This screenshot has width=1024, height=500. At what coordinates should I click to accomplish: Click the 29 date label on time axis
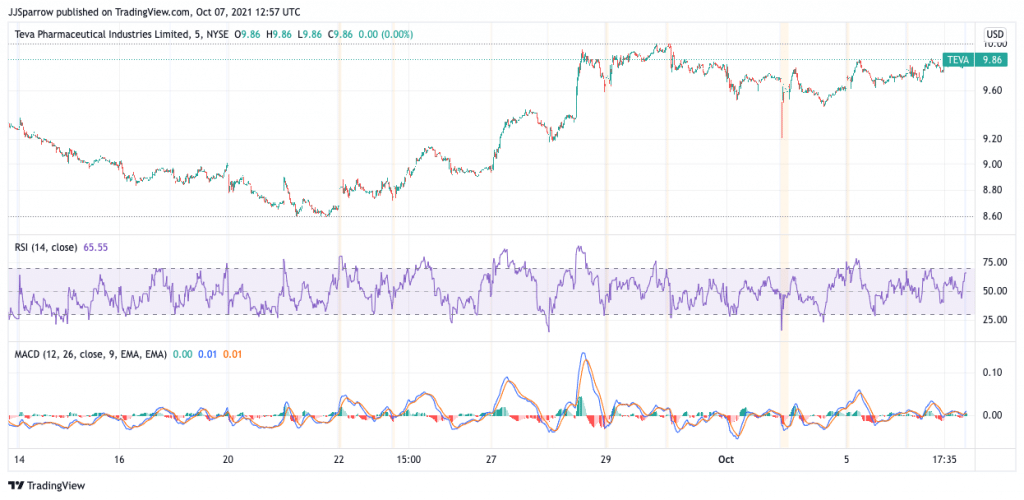[606, 460]
